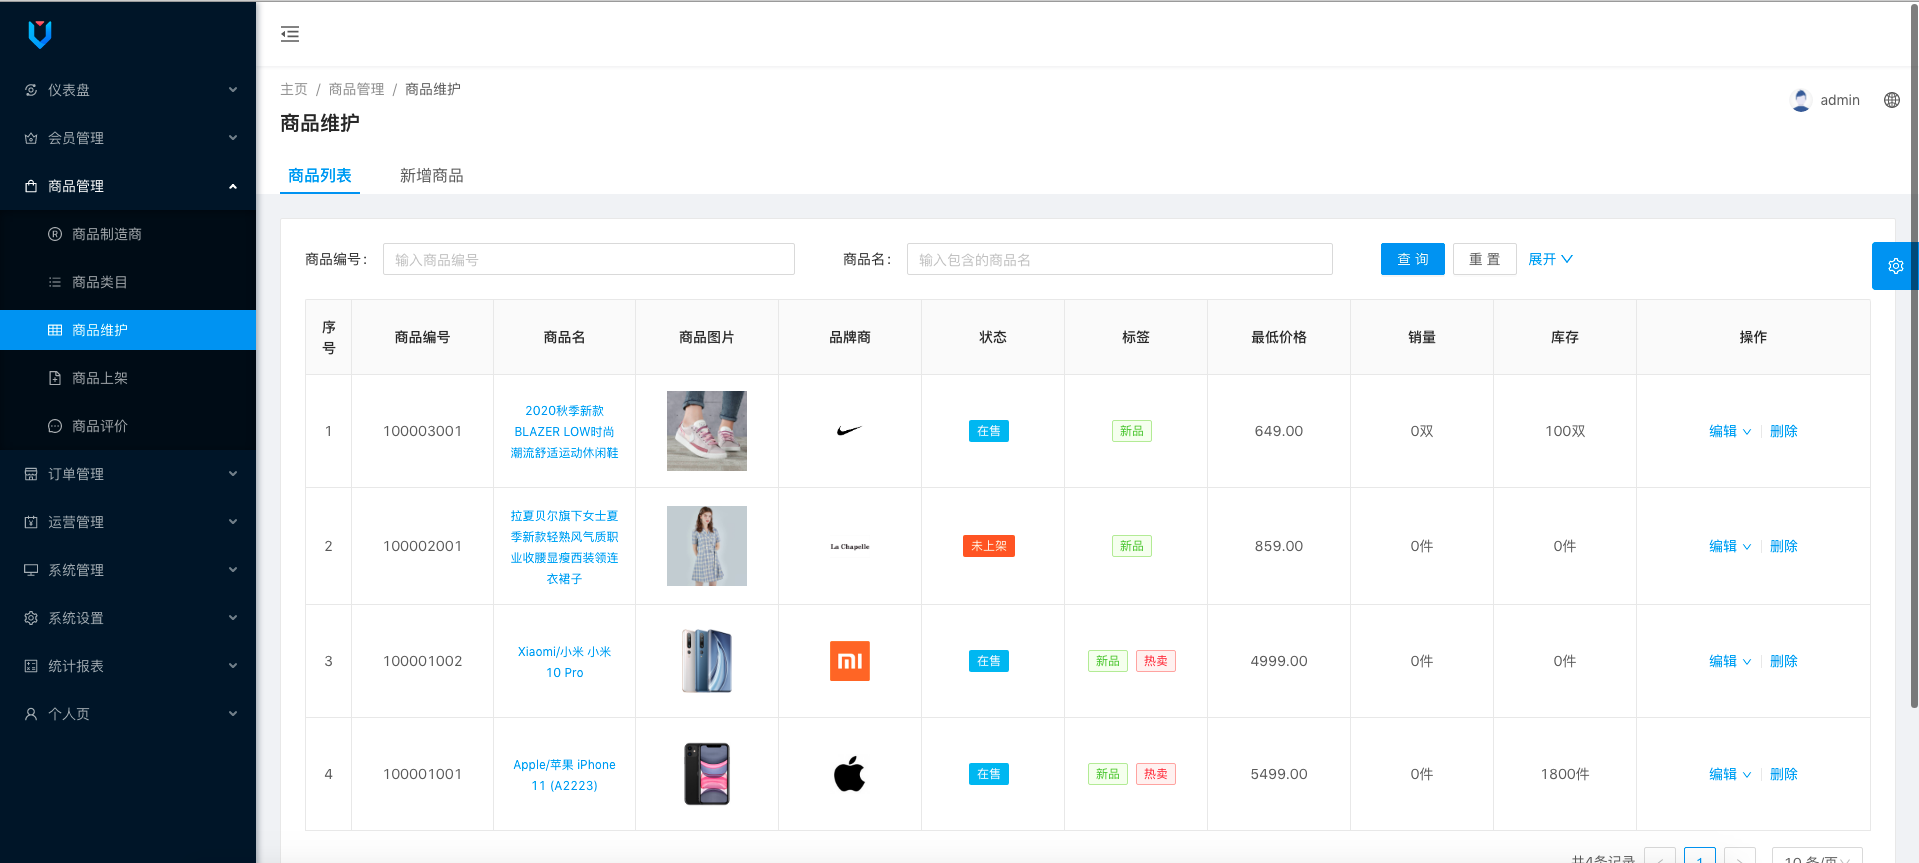Viewport: 1919px width, 863px height.
Task: Expand more filters with 展开
Action: tap(1551, 259)
